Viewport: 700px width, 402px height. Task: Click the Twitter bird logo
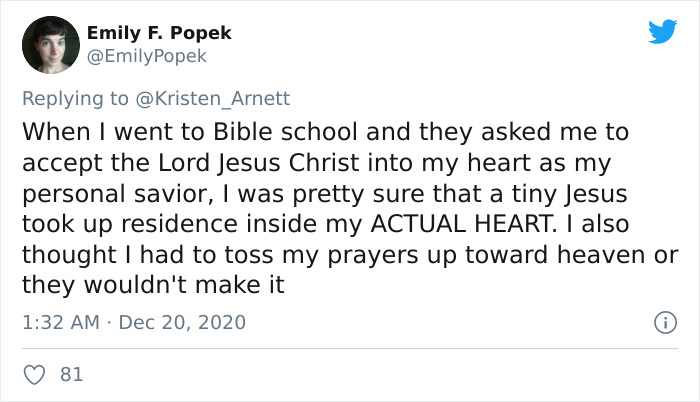[662, 32]
